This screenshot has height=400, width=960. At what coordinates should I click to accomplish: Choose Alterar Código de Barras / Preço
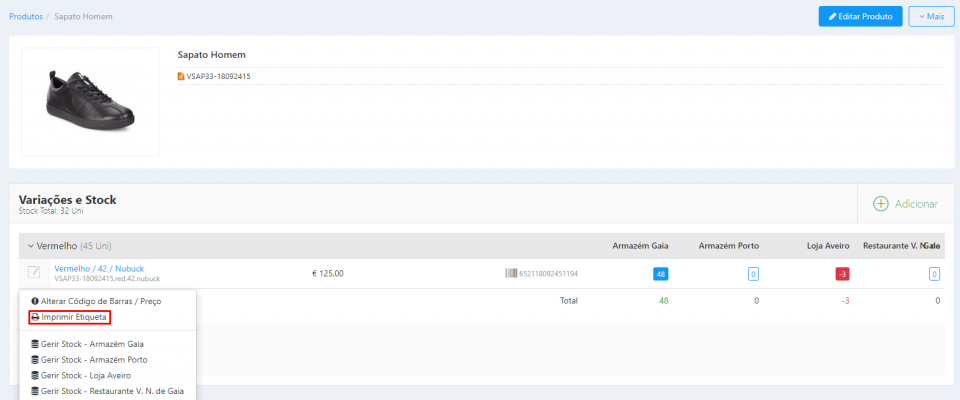[95, 301]
